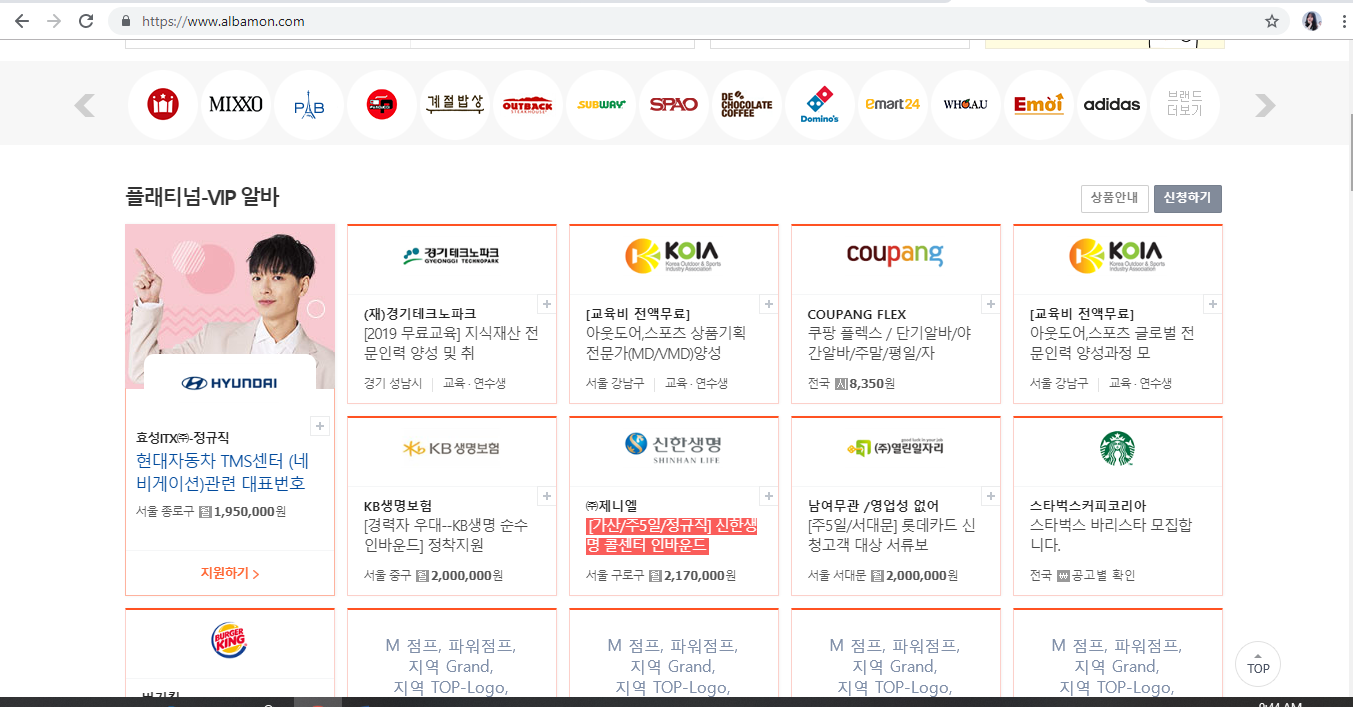This screenshot has height=707, width=1353.
Task: Choose the De Chocolate Coffee brand logo
Action: [x=747, y=105]
